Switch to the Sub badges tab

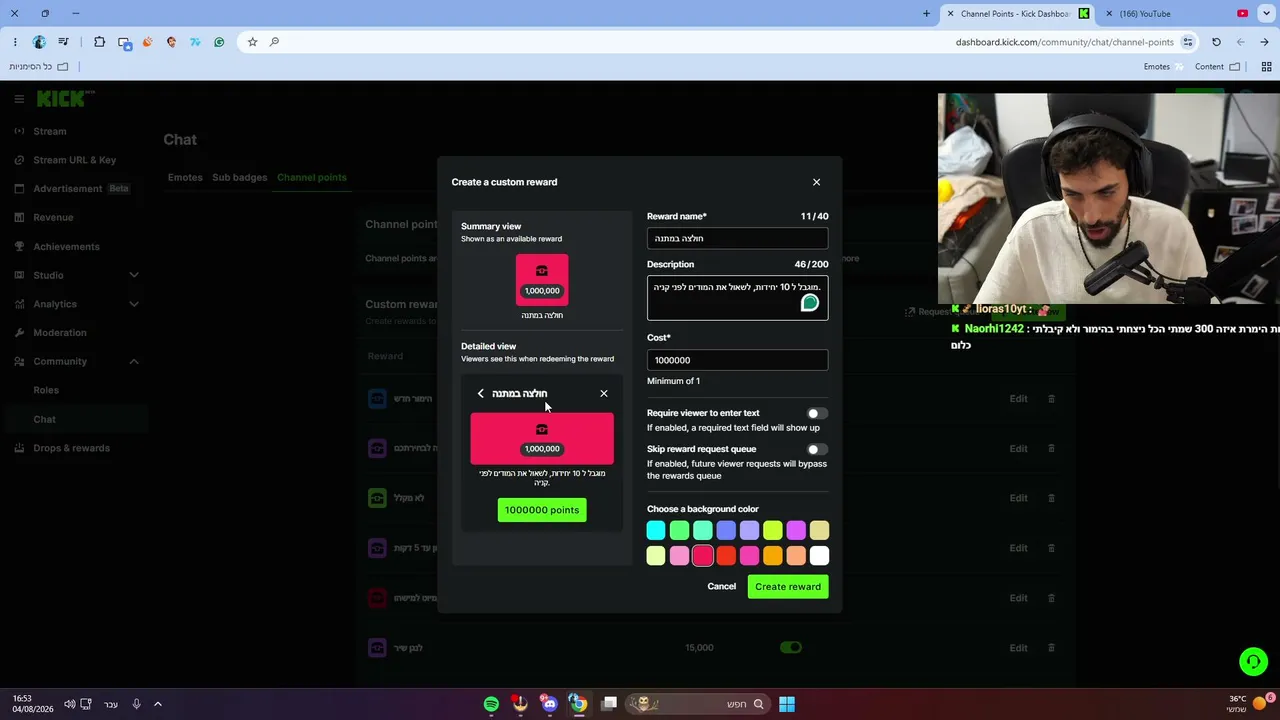pyautogui.click(x=240, y=178)
